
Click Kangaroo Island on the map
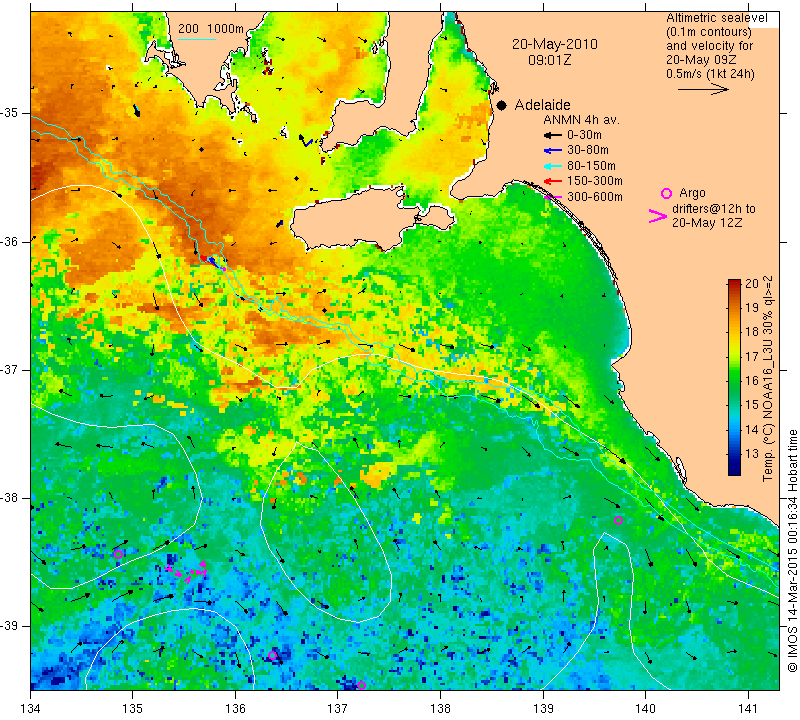click(x=357, y=219)
